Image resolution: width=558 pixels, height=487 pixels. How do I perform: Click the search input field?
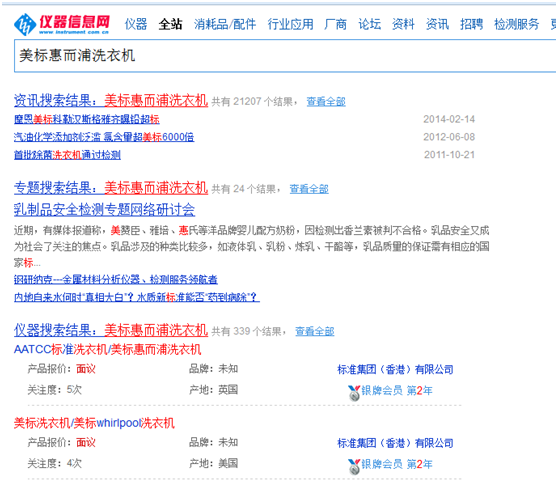point(285,56)
